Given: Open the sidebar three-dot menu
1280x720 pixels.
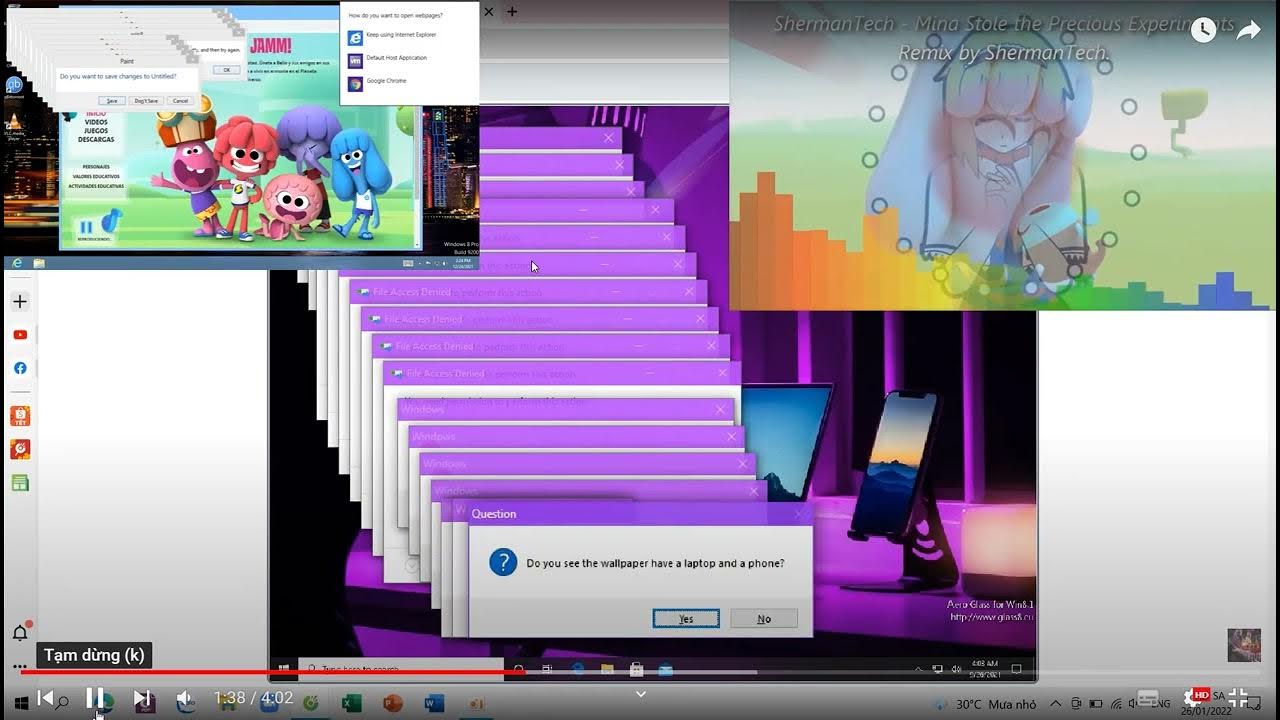Looking at the screenshot, I should (20, 666).
